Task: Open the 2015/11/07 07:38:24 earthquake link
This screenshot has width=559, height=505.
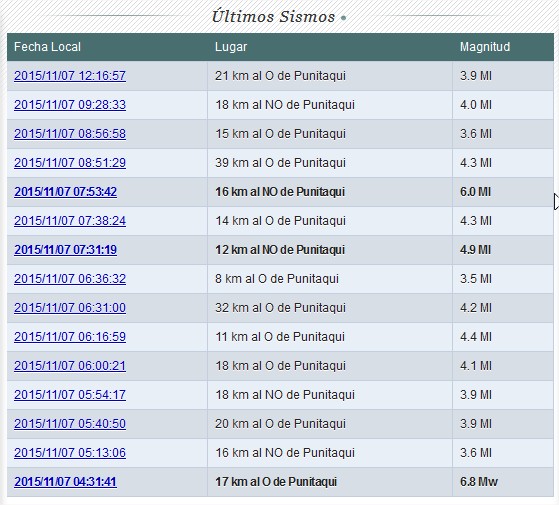Action: pos(70,221)
